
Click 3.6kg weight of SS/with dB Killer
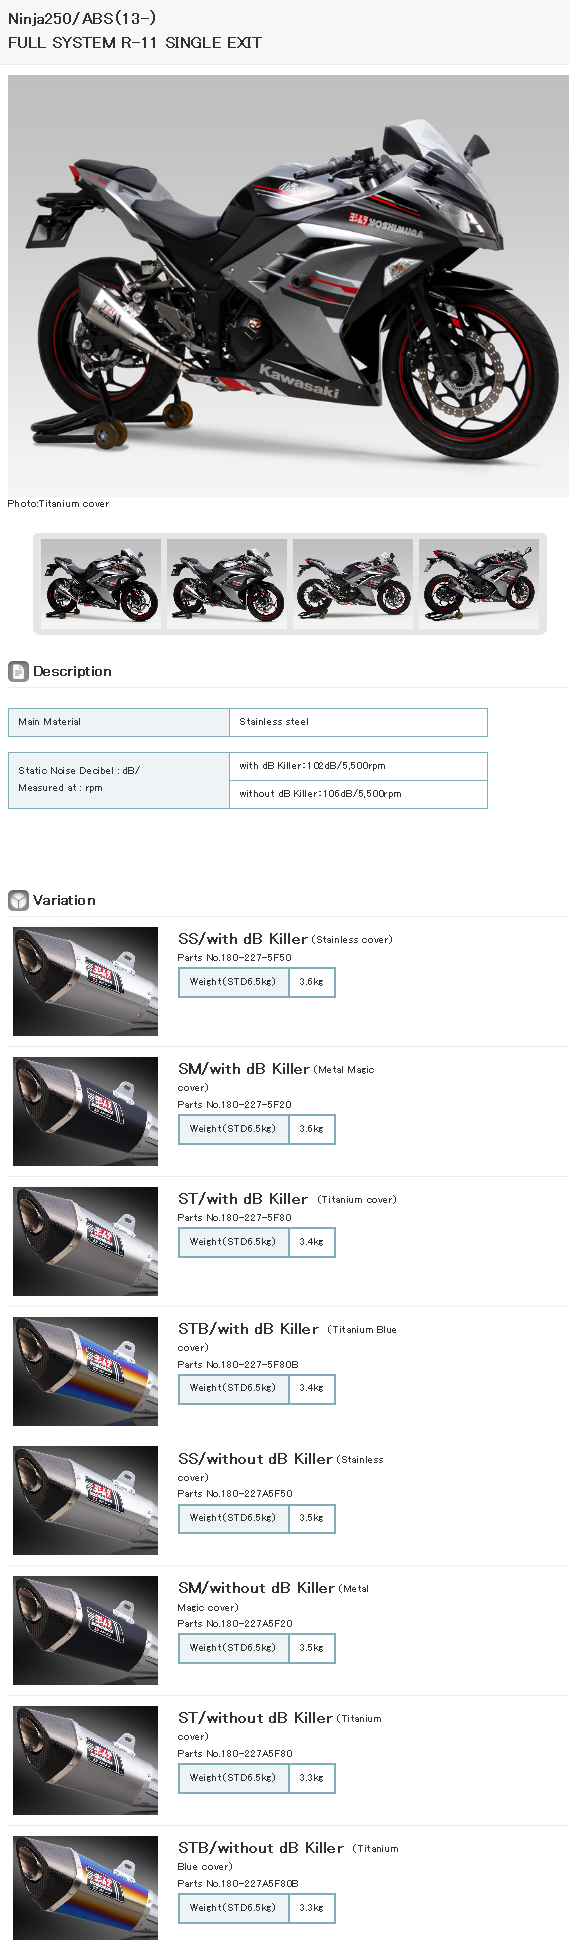[312, 982]
